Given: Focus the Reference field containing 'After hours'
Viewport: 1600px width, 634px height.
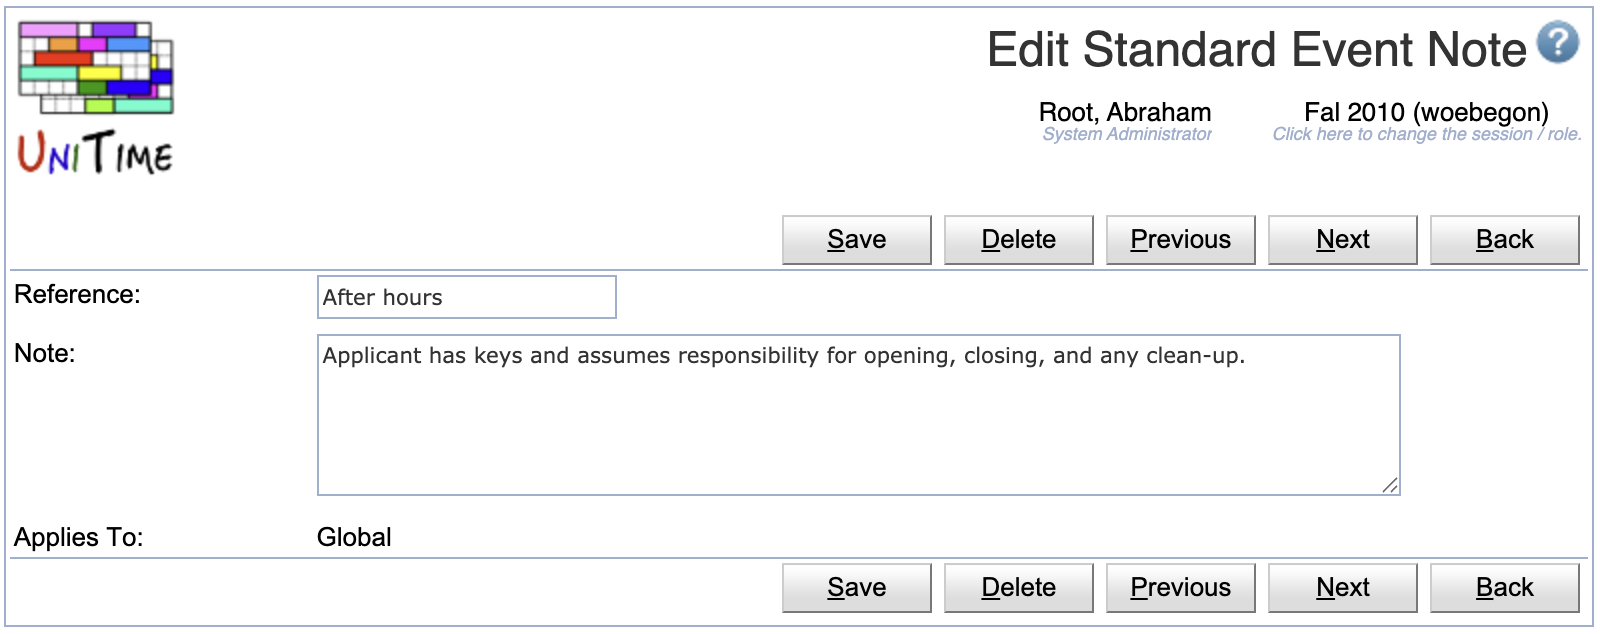Looking at the screenshot, I should pos(467,297).
